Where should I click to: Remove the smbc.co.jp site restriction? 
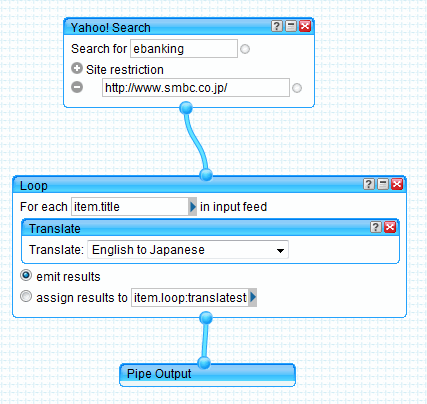coord(77,87)
